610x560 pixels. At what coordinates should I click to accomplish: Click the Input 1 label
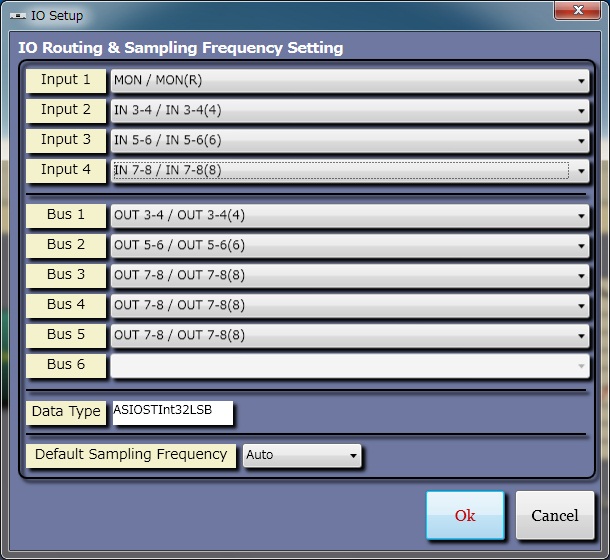point(66,80)
